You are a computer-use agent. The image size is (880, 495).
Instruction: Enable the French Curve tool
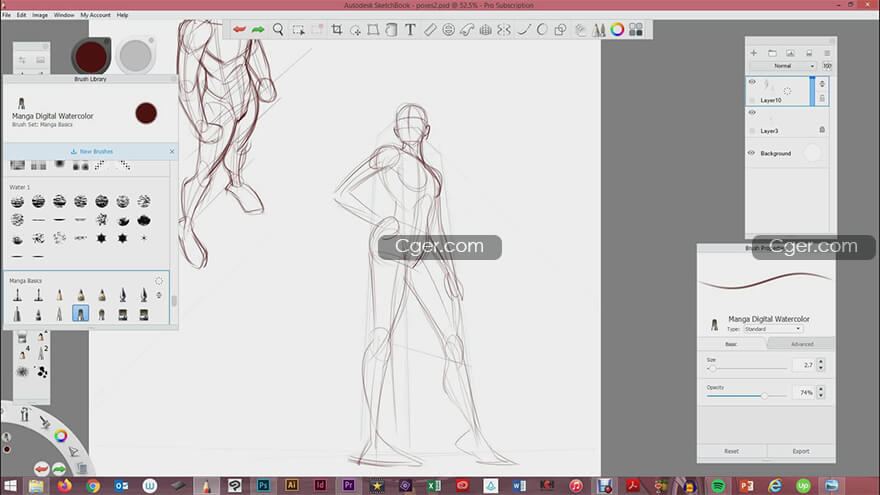(467, 29)
